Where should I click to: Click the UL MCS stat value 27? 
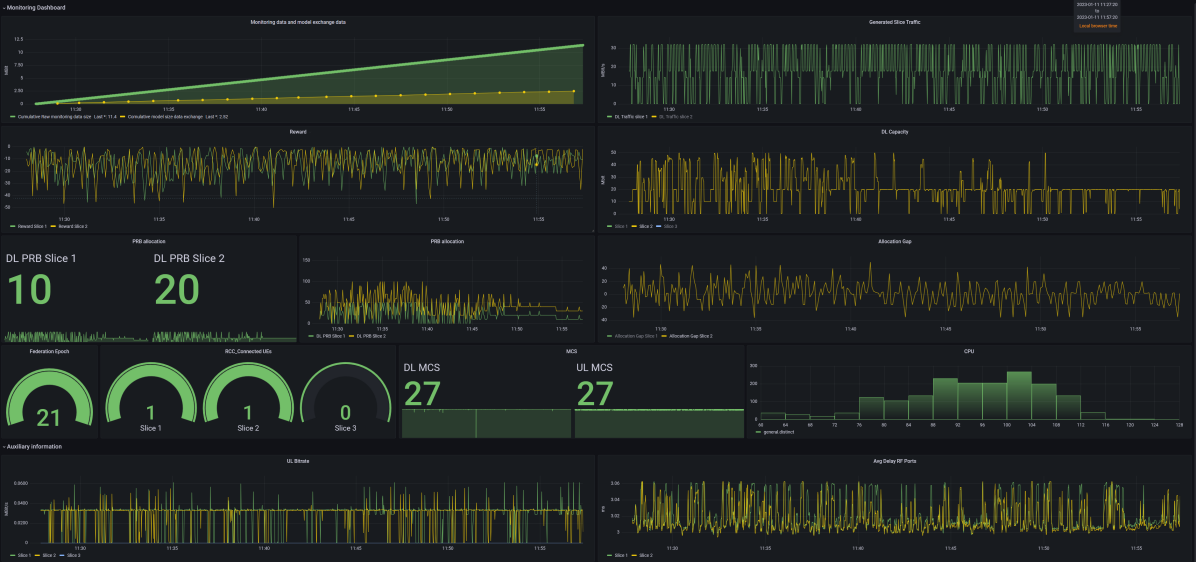point(595,392)
